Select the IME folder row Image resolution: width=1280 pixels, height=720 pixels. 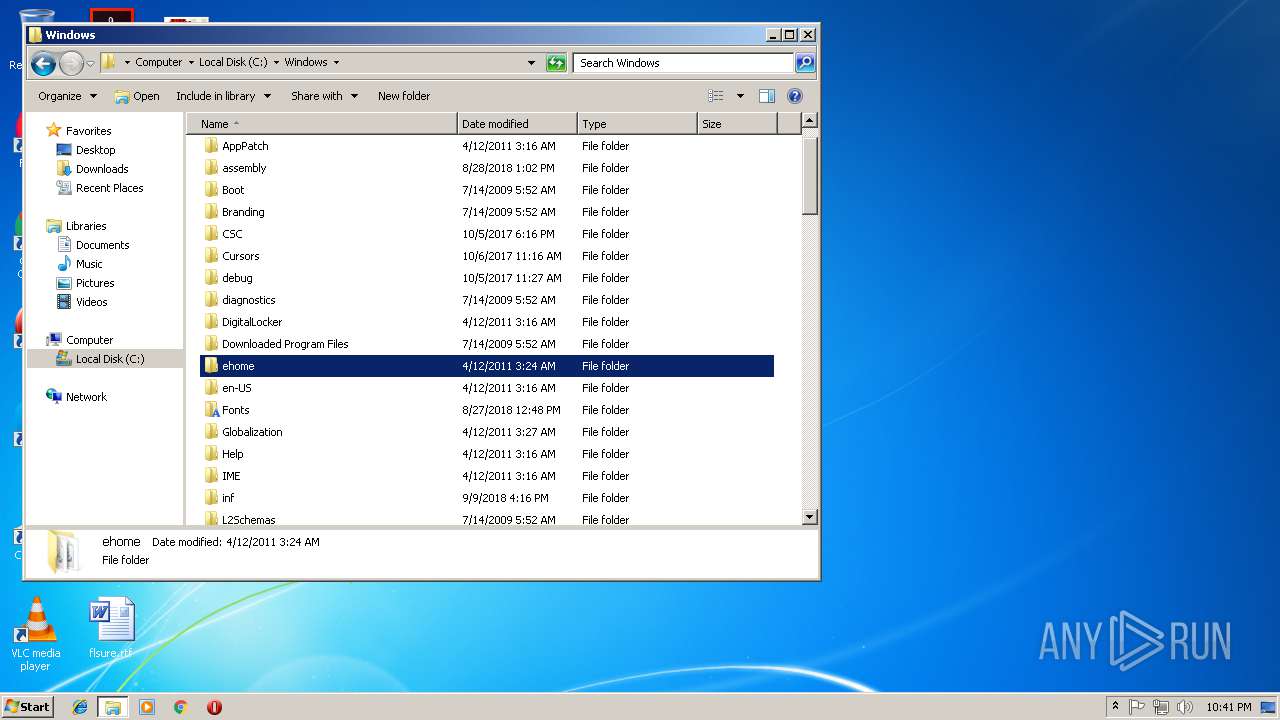point(486,476)
